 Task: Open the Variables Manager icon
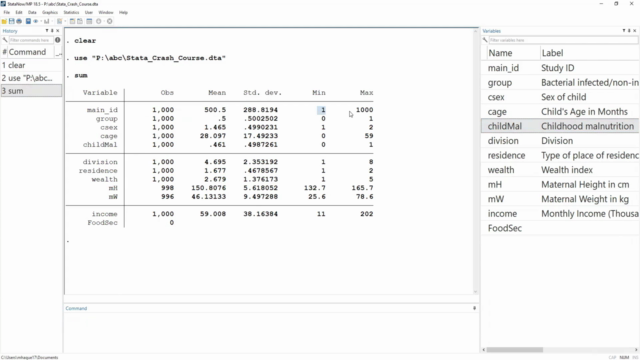pos(89,21)
